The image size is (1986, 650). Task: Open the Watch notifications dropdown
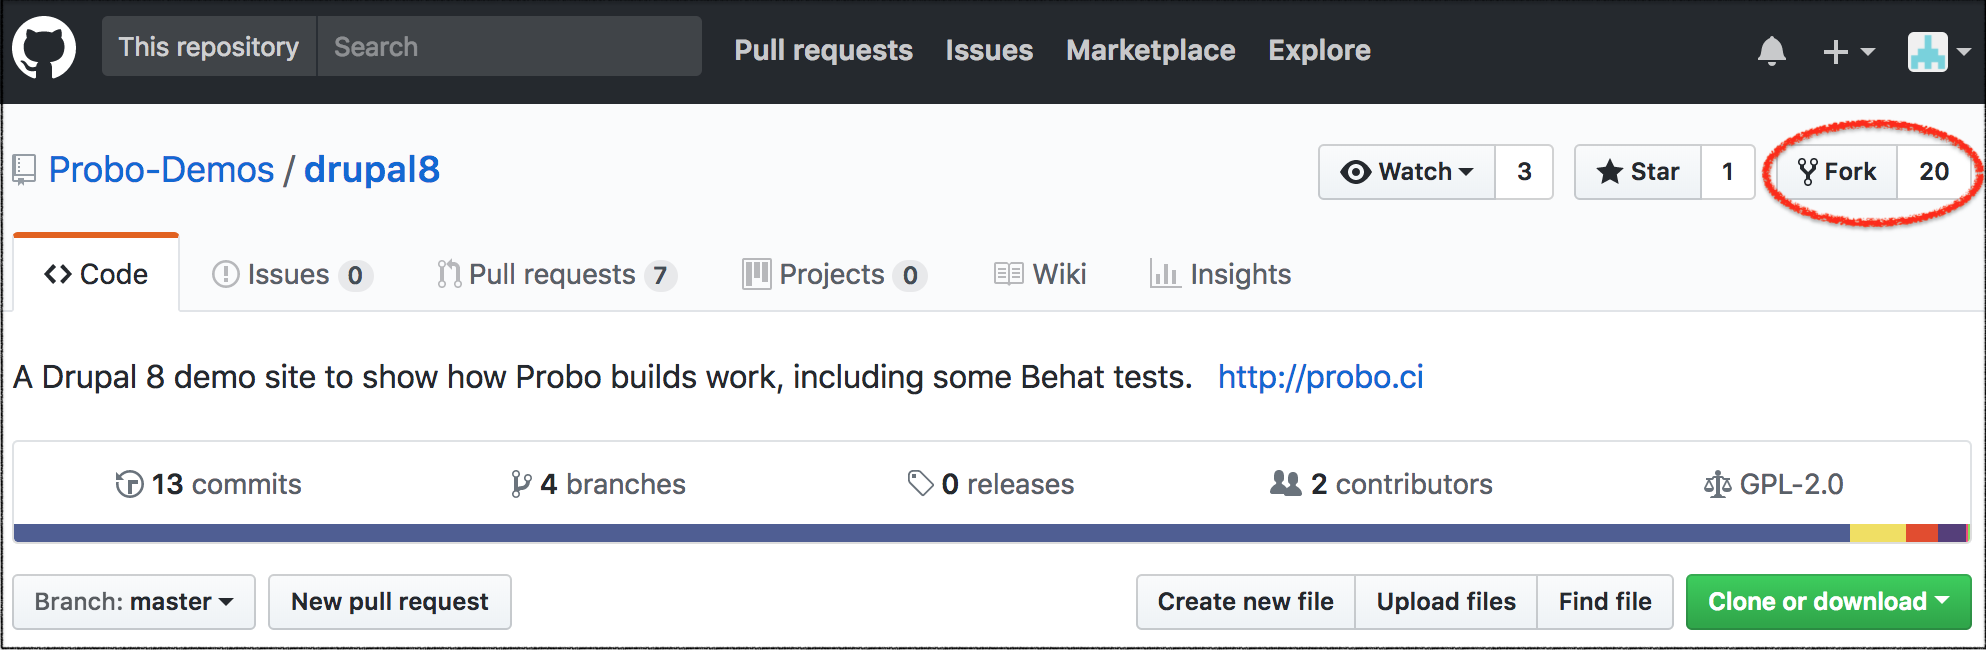pyautogui.click(x=1407, y=172)
